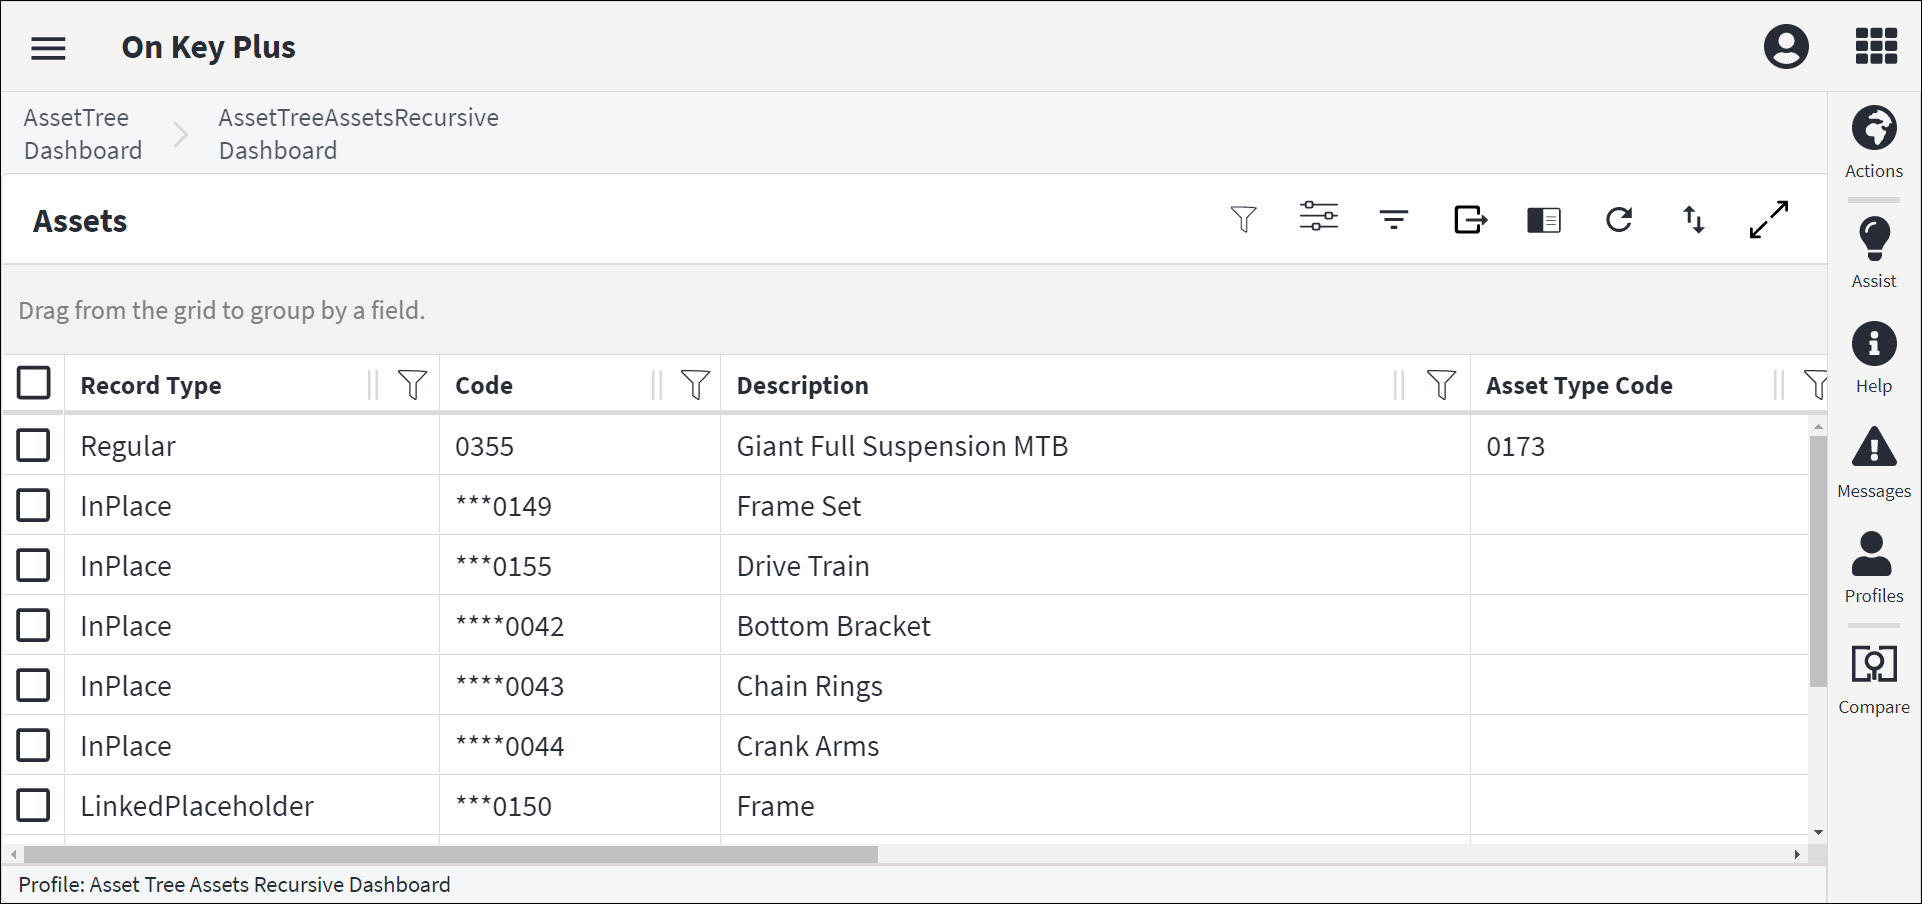
Task: Click the horizontal scrollbar thumb
Action: 450,855
